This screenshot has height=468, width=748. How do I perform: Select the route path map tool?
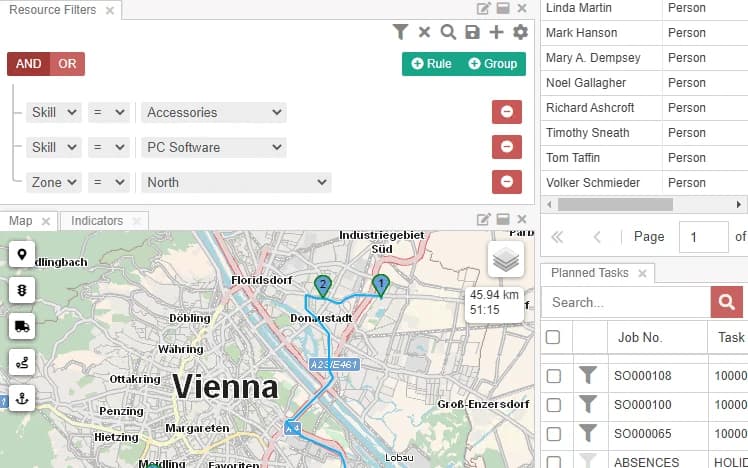pos(22,363)
